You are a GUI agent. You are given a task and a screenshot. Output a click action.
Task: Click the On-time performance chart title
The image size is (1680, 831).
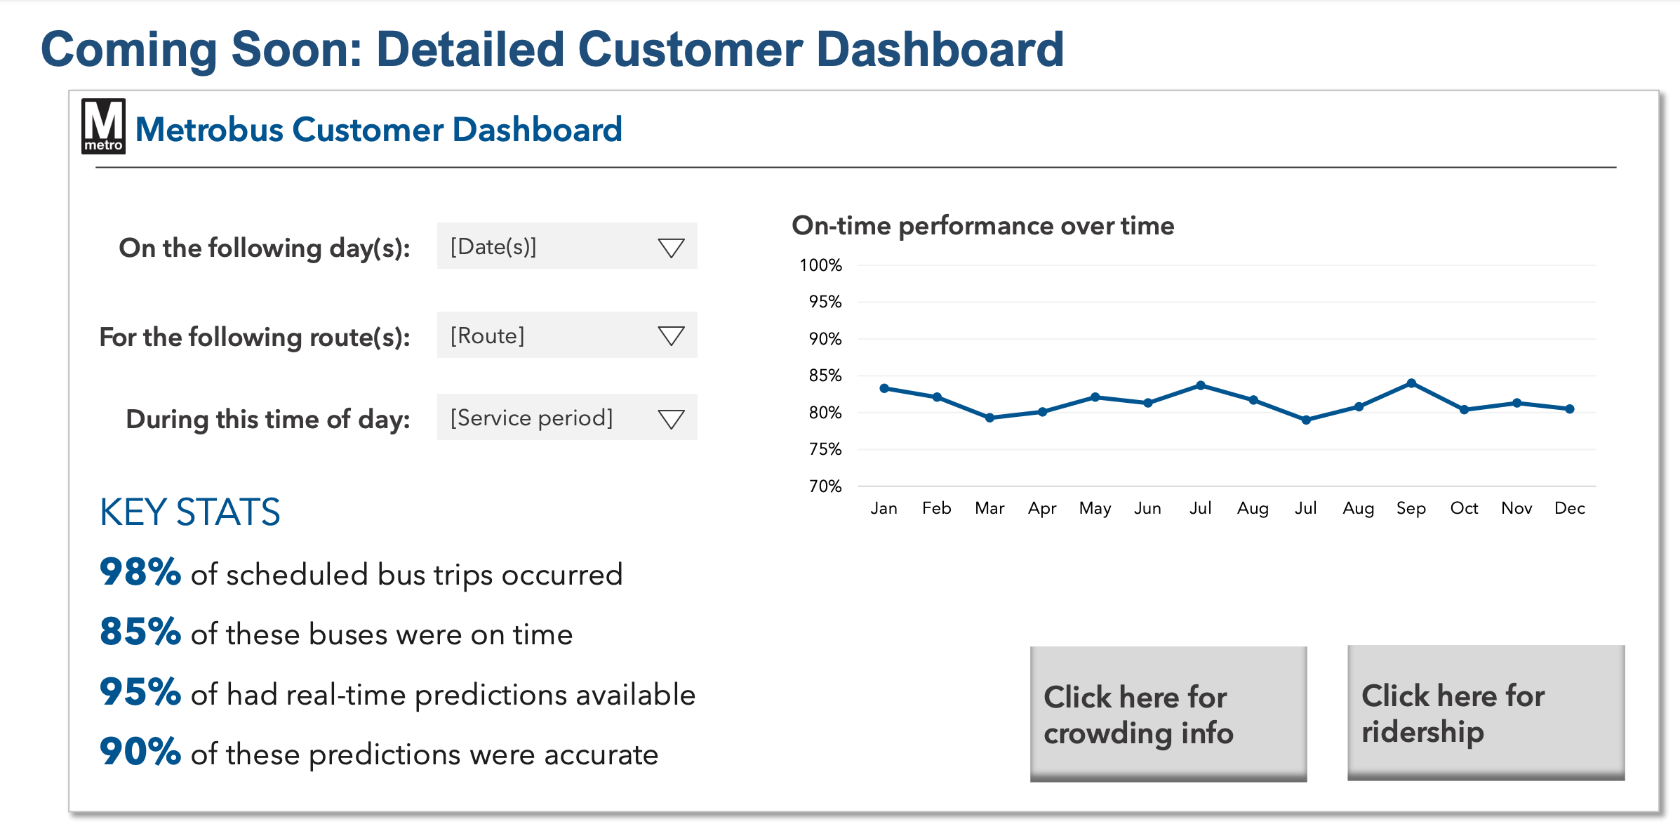(x=983, y=226)
